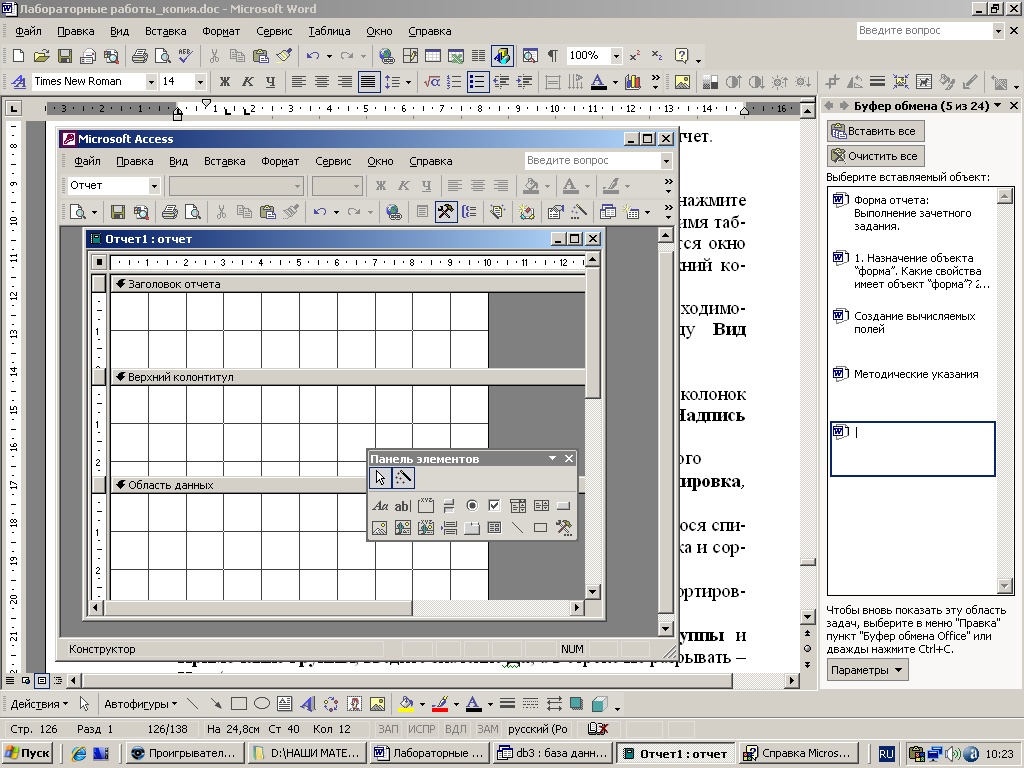Select Check Box tool in Панель элементов

494,505
